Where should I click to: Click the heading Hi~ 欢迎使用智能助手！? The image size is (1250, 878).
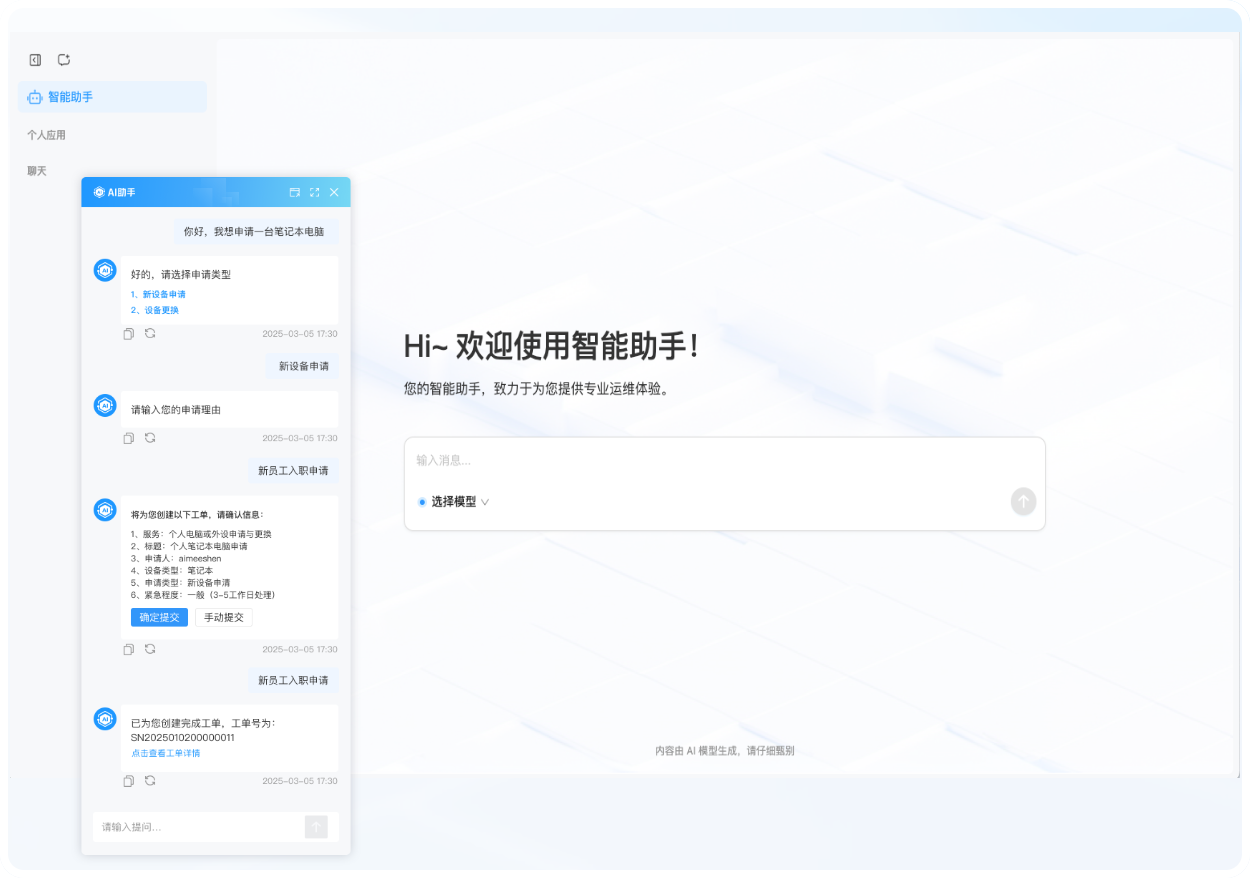[x=552, y=346]
